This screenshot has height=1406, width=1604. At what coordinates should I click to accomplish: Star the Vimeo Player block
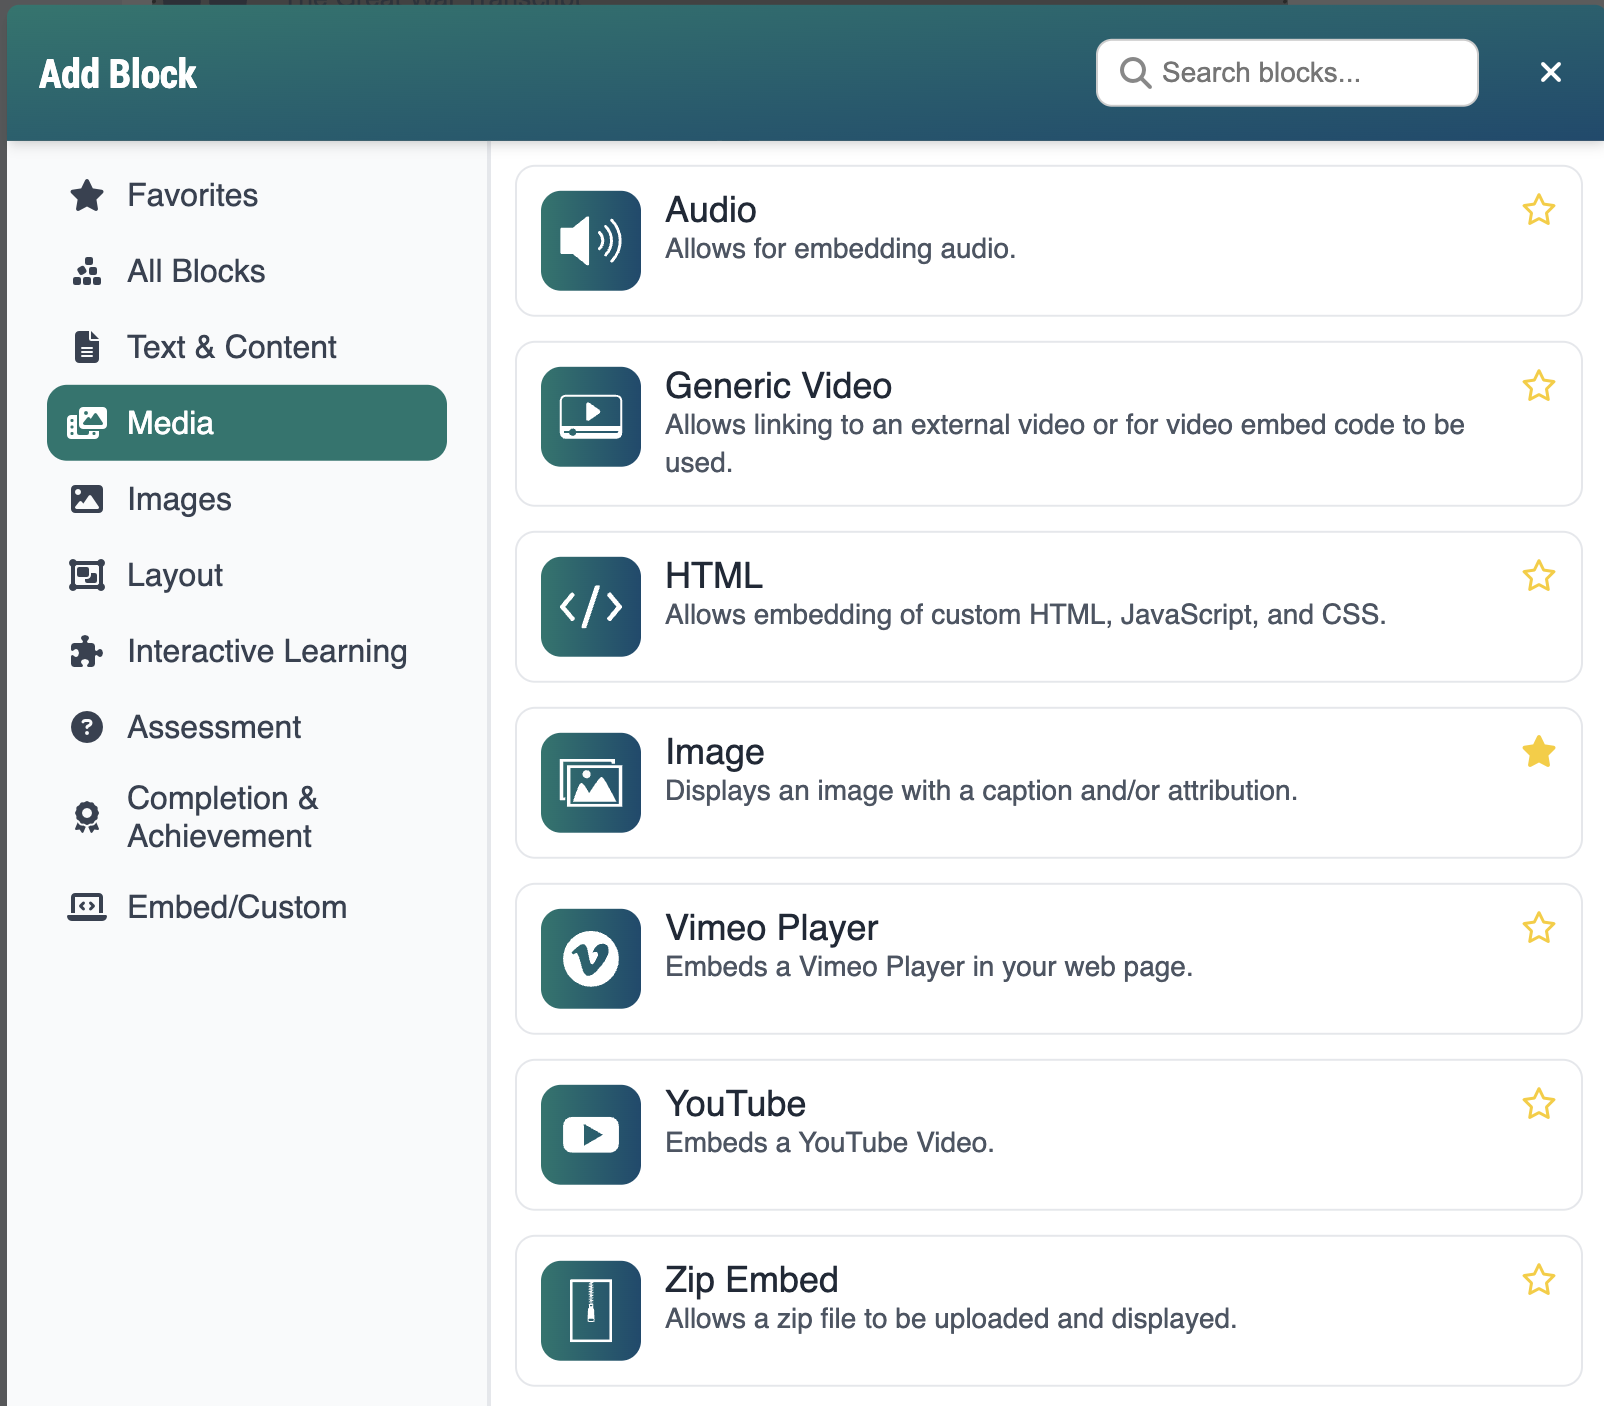[1539, 928]
